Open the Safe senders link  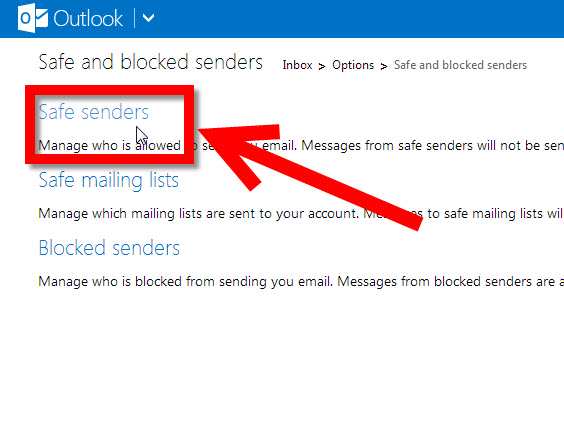(94, 112)
